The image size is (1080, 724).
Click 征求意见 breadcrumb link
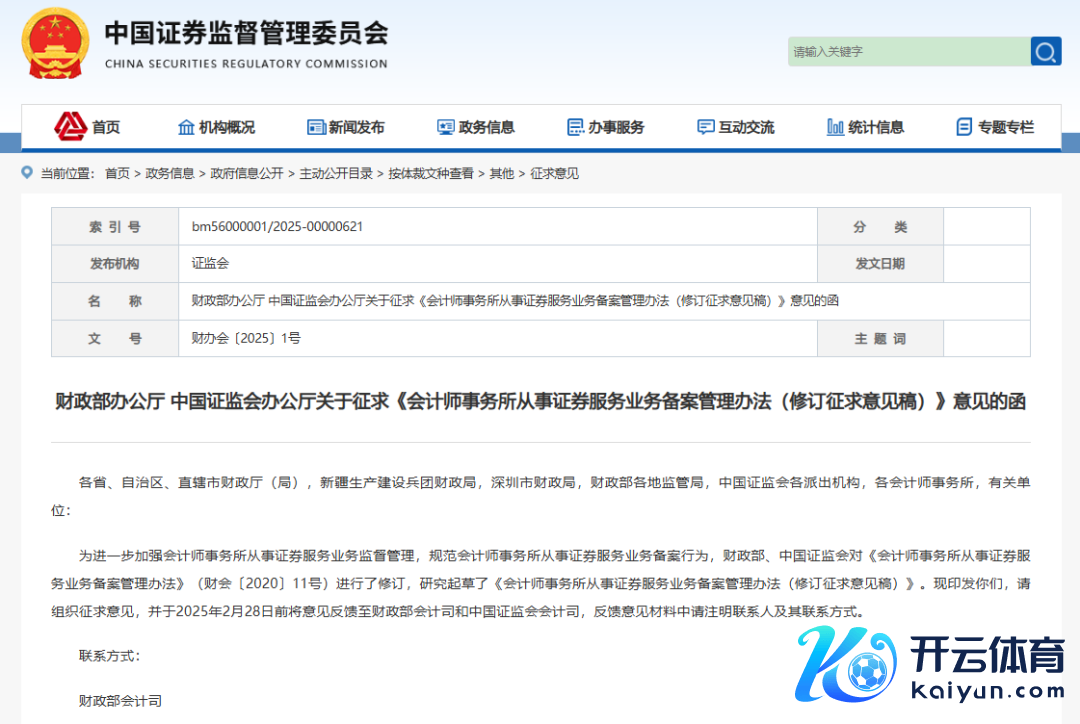click(x=554, y=173)
